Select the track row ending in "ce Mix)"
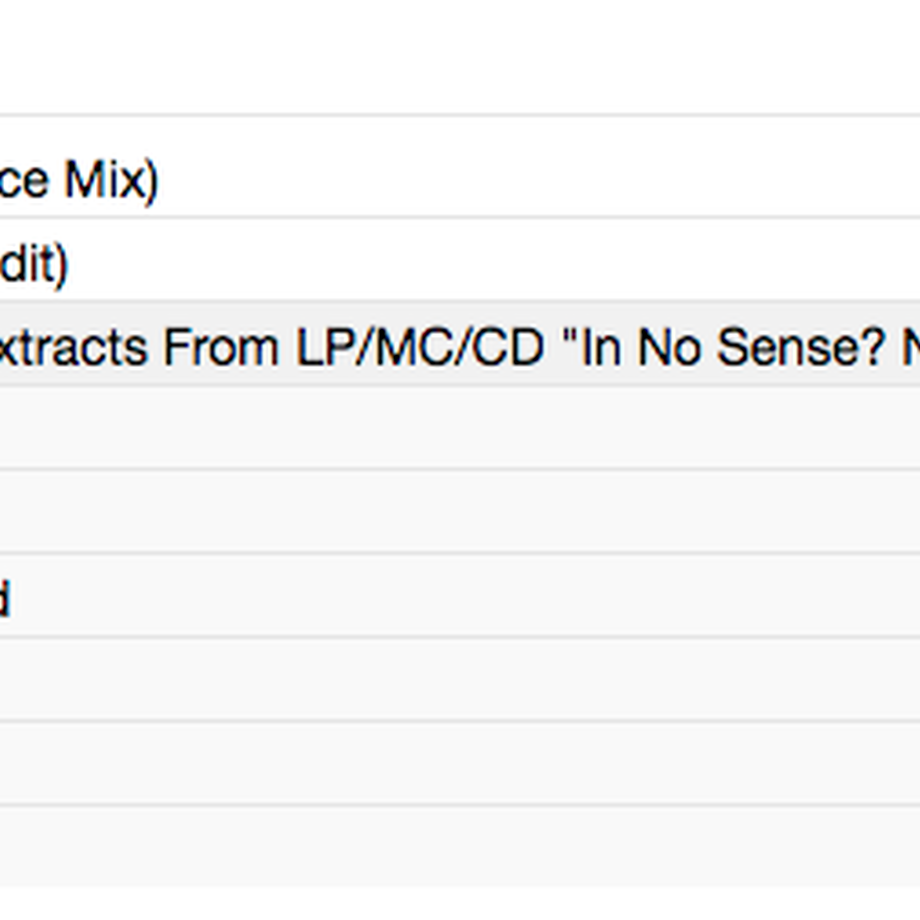920x920 pixels. [460, 167]
